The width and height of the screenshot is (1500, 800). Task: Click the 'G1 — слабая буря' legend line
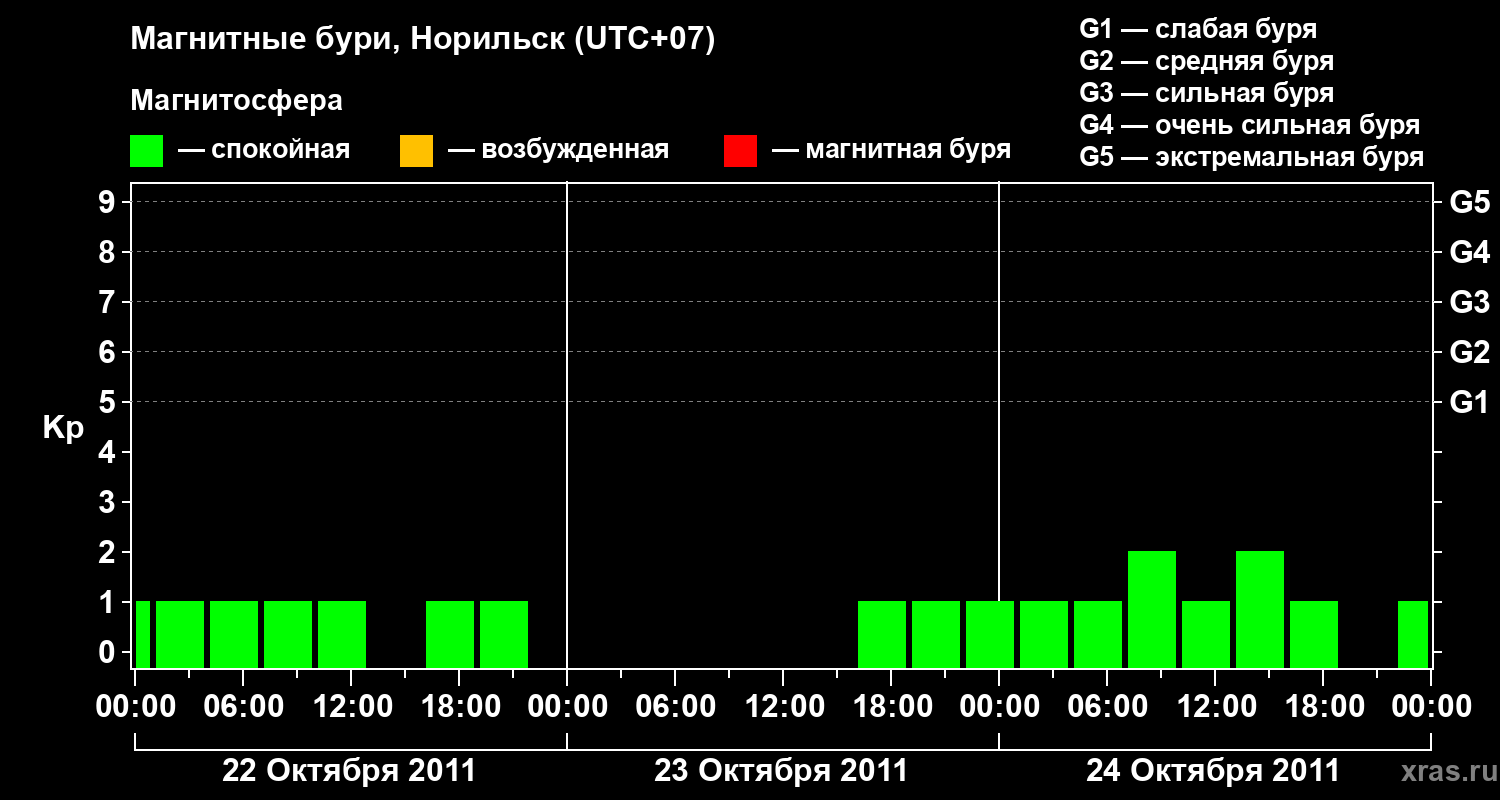(x=1198, y=28)
